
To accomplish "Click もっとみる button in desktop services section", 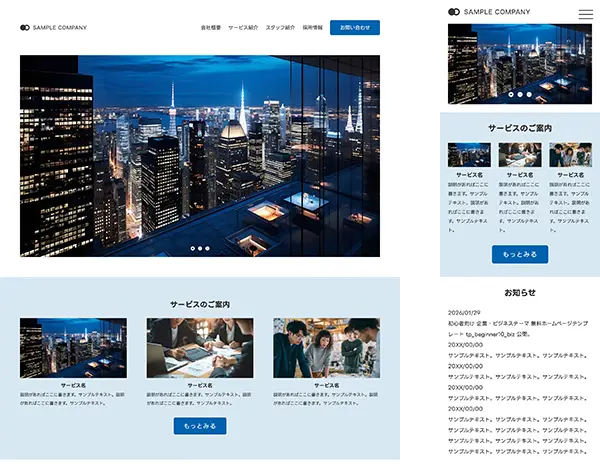I will coord(200,426).
